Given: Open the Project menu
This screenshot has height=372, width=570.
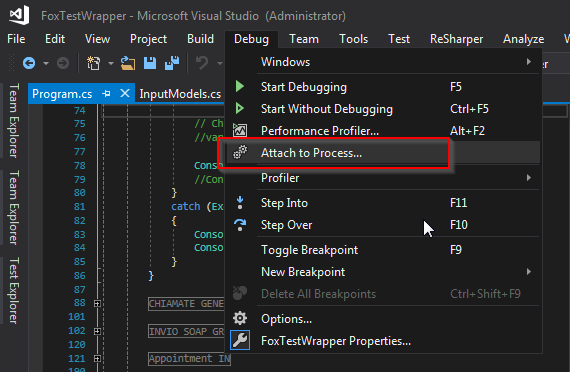Looking at the screenshot, I should point(148,39).
